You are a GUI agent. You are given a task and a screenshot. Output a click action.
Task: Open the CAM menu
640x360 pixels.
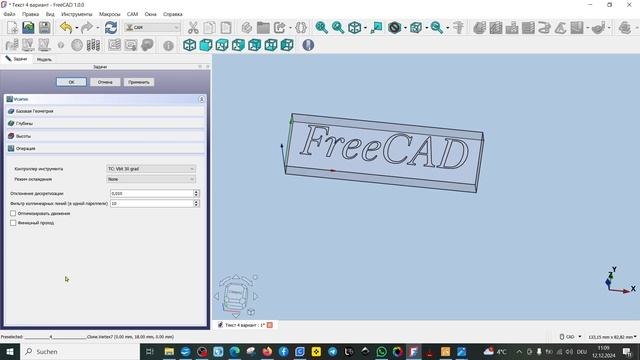click(132, 14)
